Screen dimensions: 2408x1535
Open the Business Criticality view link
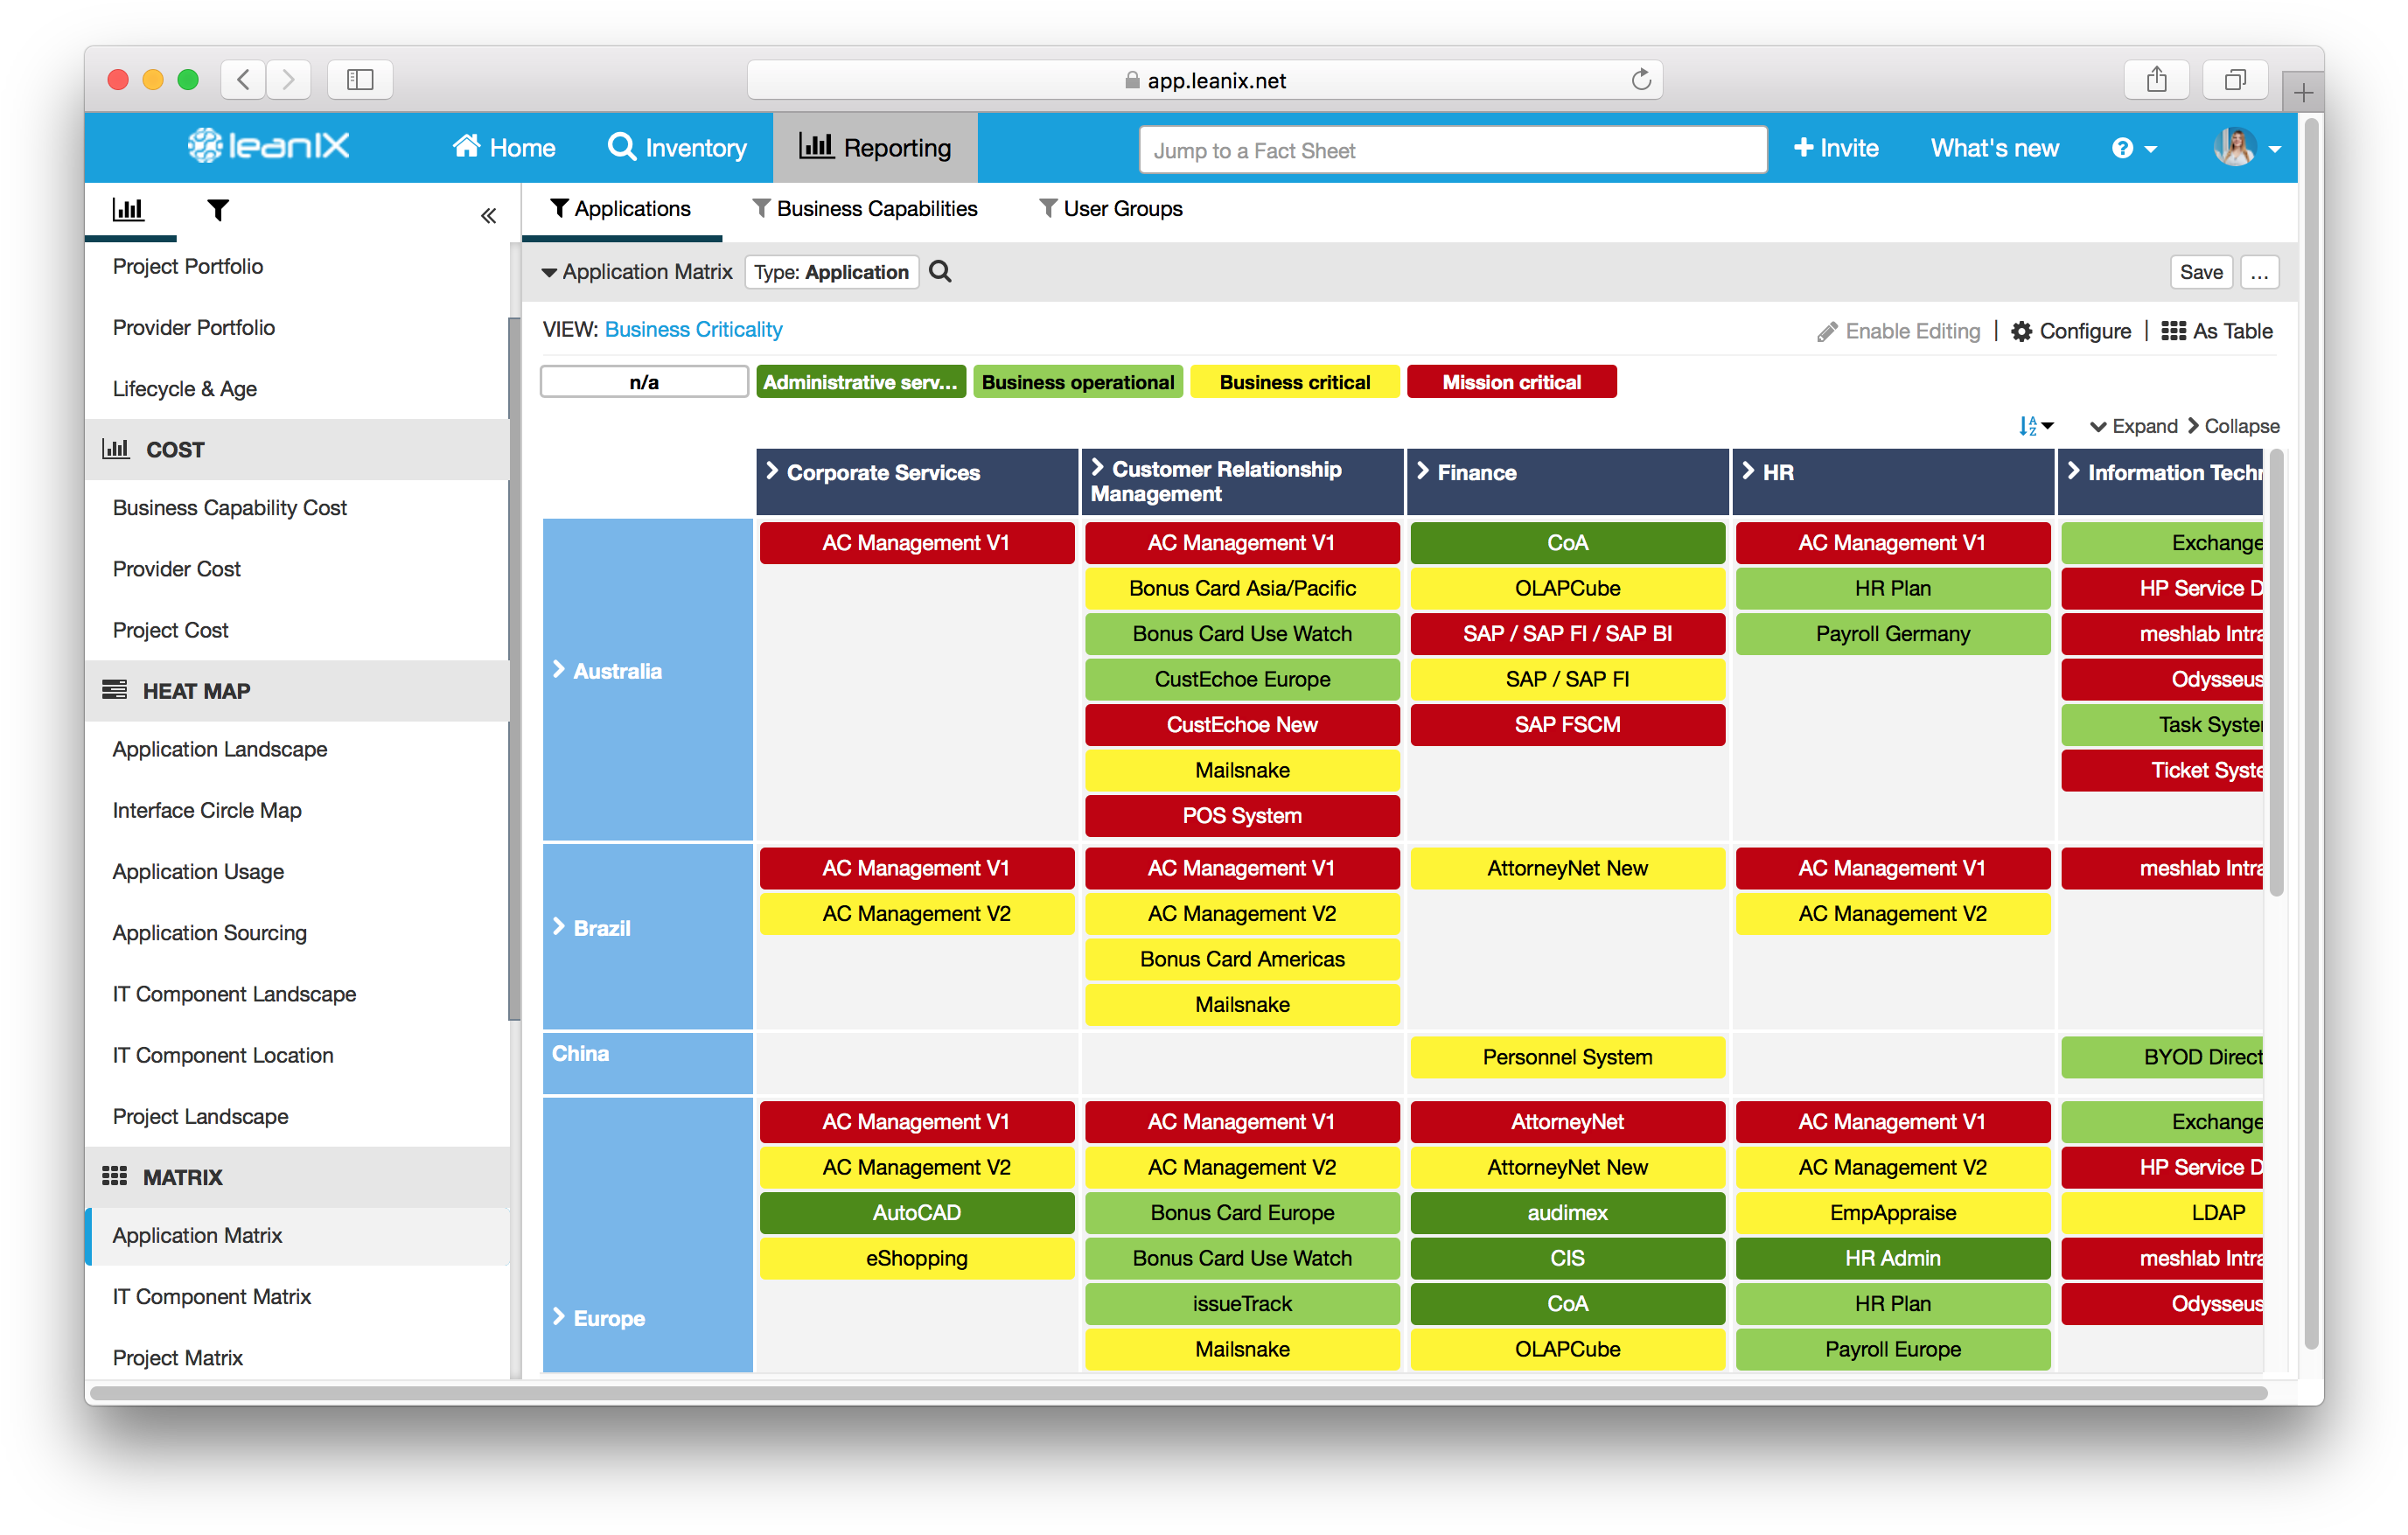tap(693, 329)
